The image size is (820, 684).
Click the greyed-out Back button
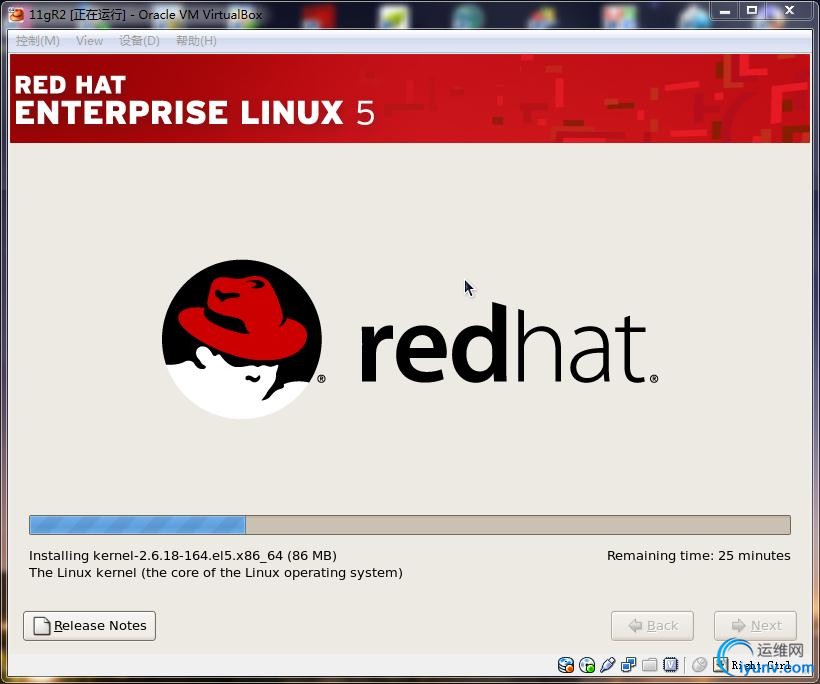tap(652, 626)
